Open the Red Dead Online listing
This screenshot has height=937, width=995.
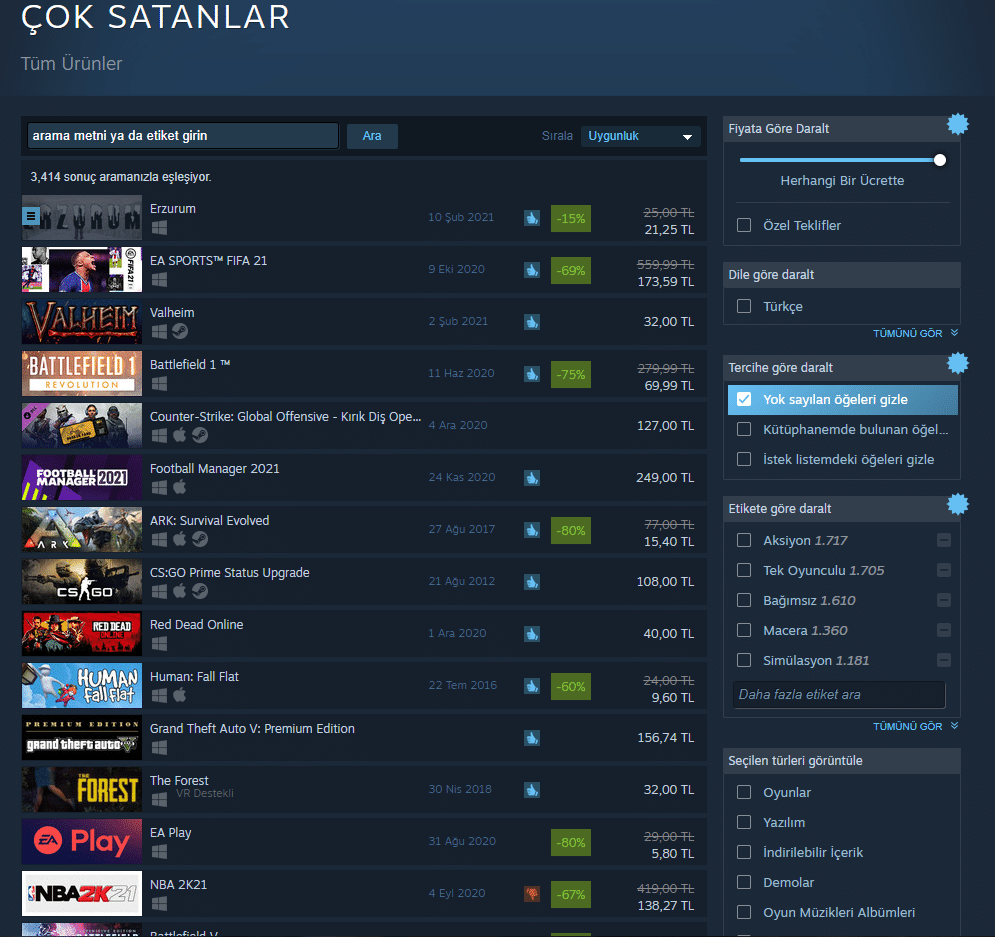[x=364, y=634]
